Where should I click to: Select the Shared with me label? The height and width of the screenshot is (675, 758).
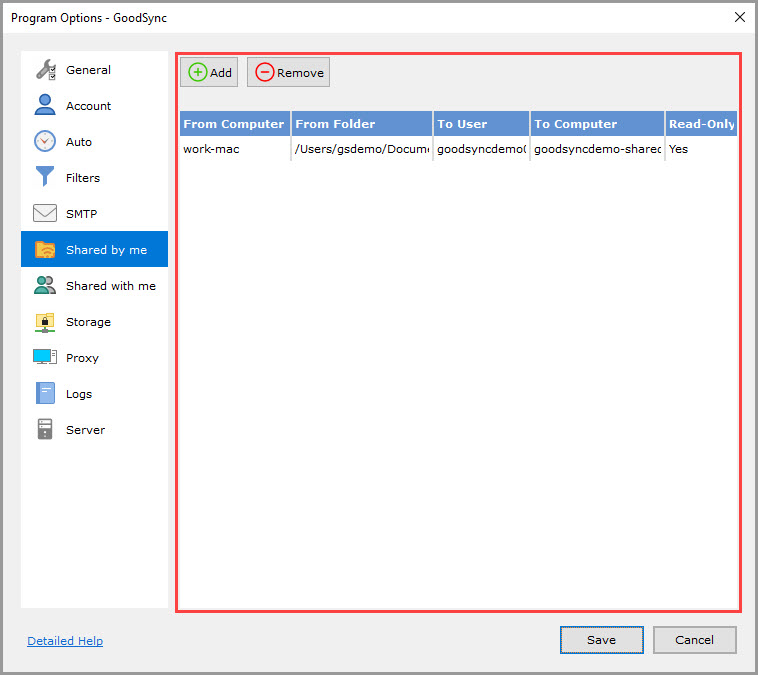point(111,286)
